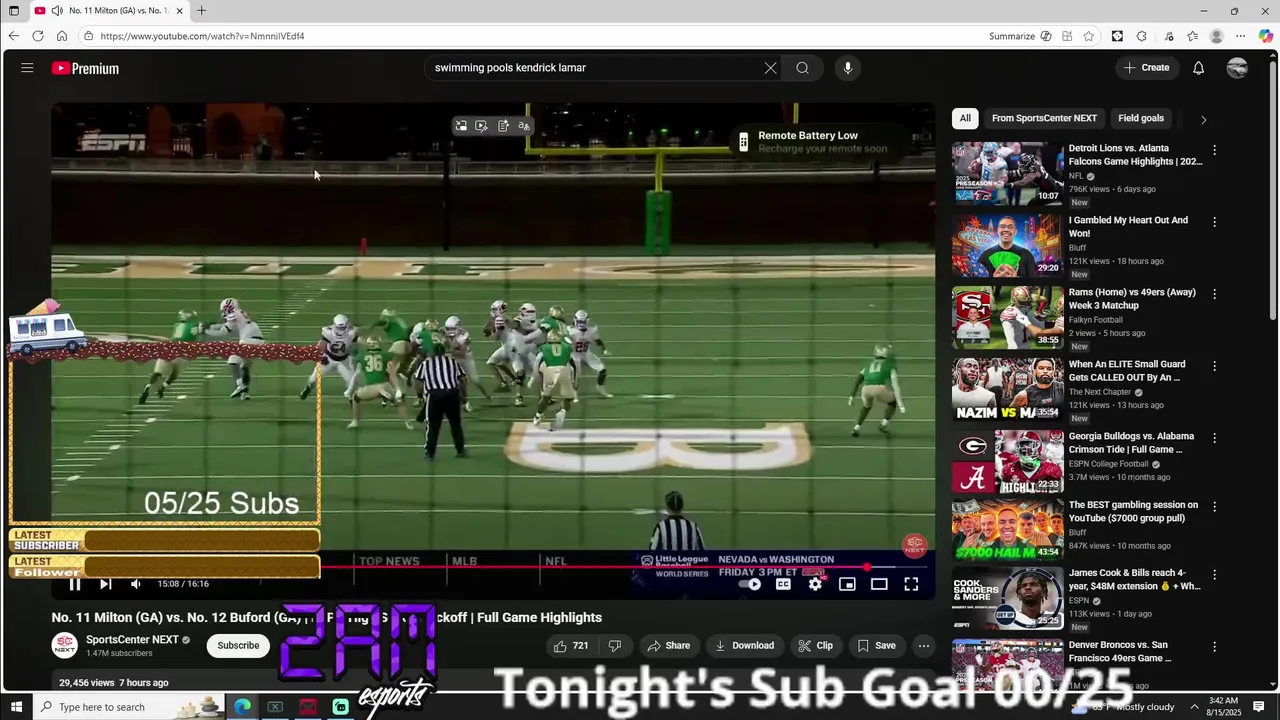
Task: Select the All filter chip
Action: click(965, 118)
